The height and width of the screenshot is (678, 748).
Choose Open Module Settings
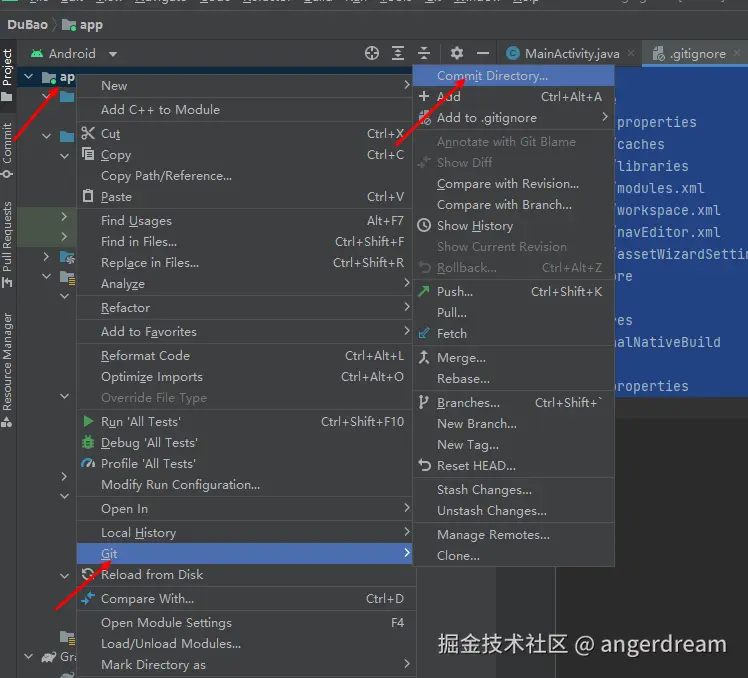(244, 623)
